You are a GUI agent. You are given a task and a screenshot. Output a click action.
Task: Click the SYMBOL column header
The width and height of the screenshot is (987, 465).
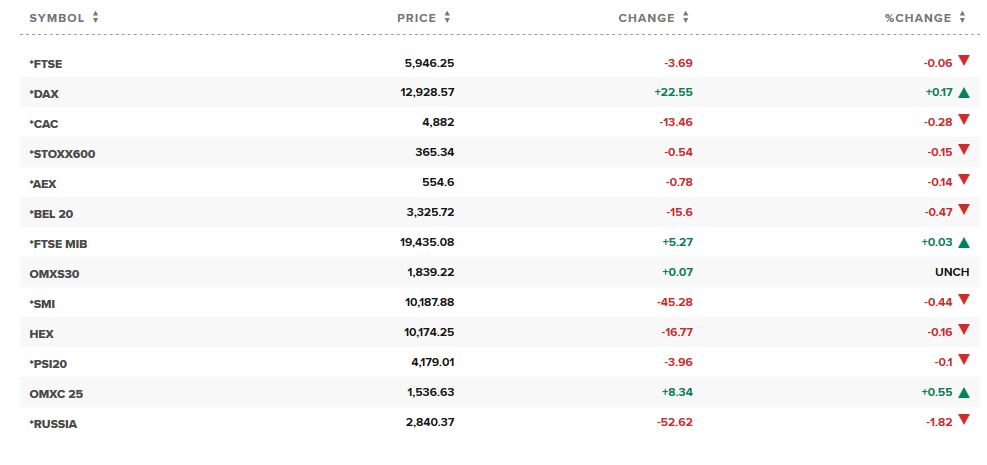click(x=57, y=18)
